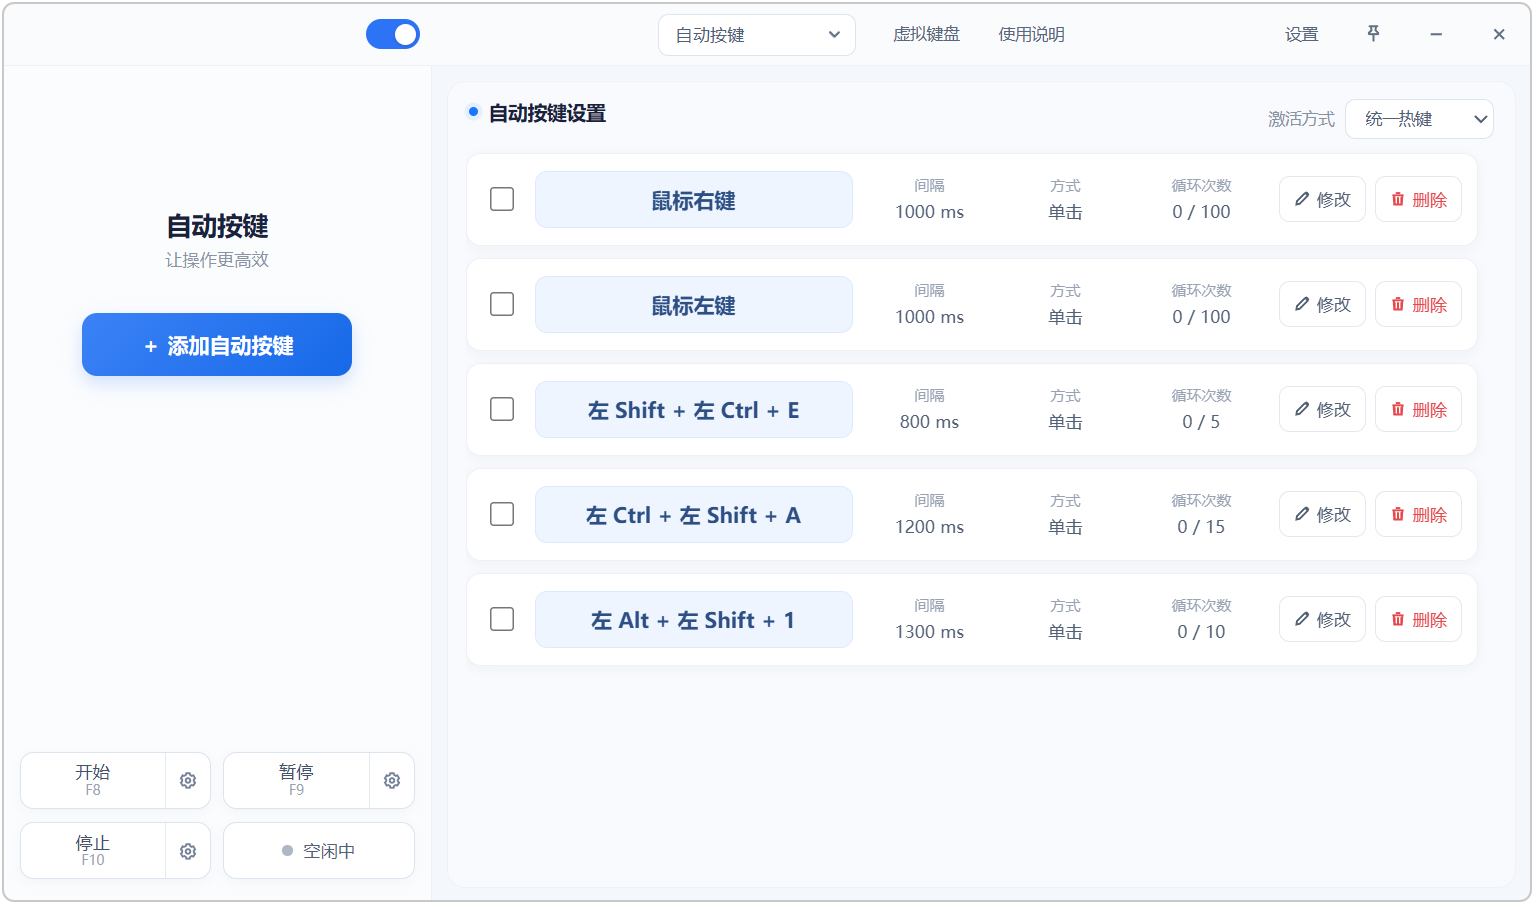1534x904 pixels.
Task: Delete the 左 Alt + 左 Shift + 1 row
Action: click(x=1418, y=620)
